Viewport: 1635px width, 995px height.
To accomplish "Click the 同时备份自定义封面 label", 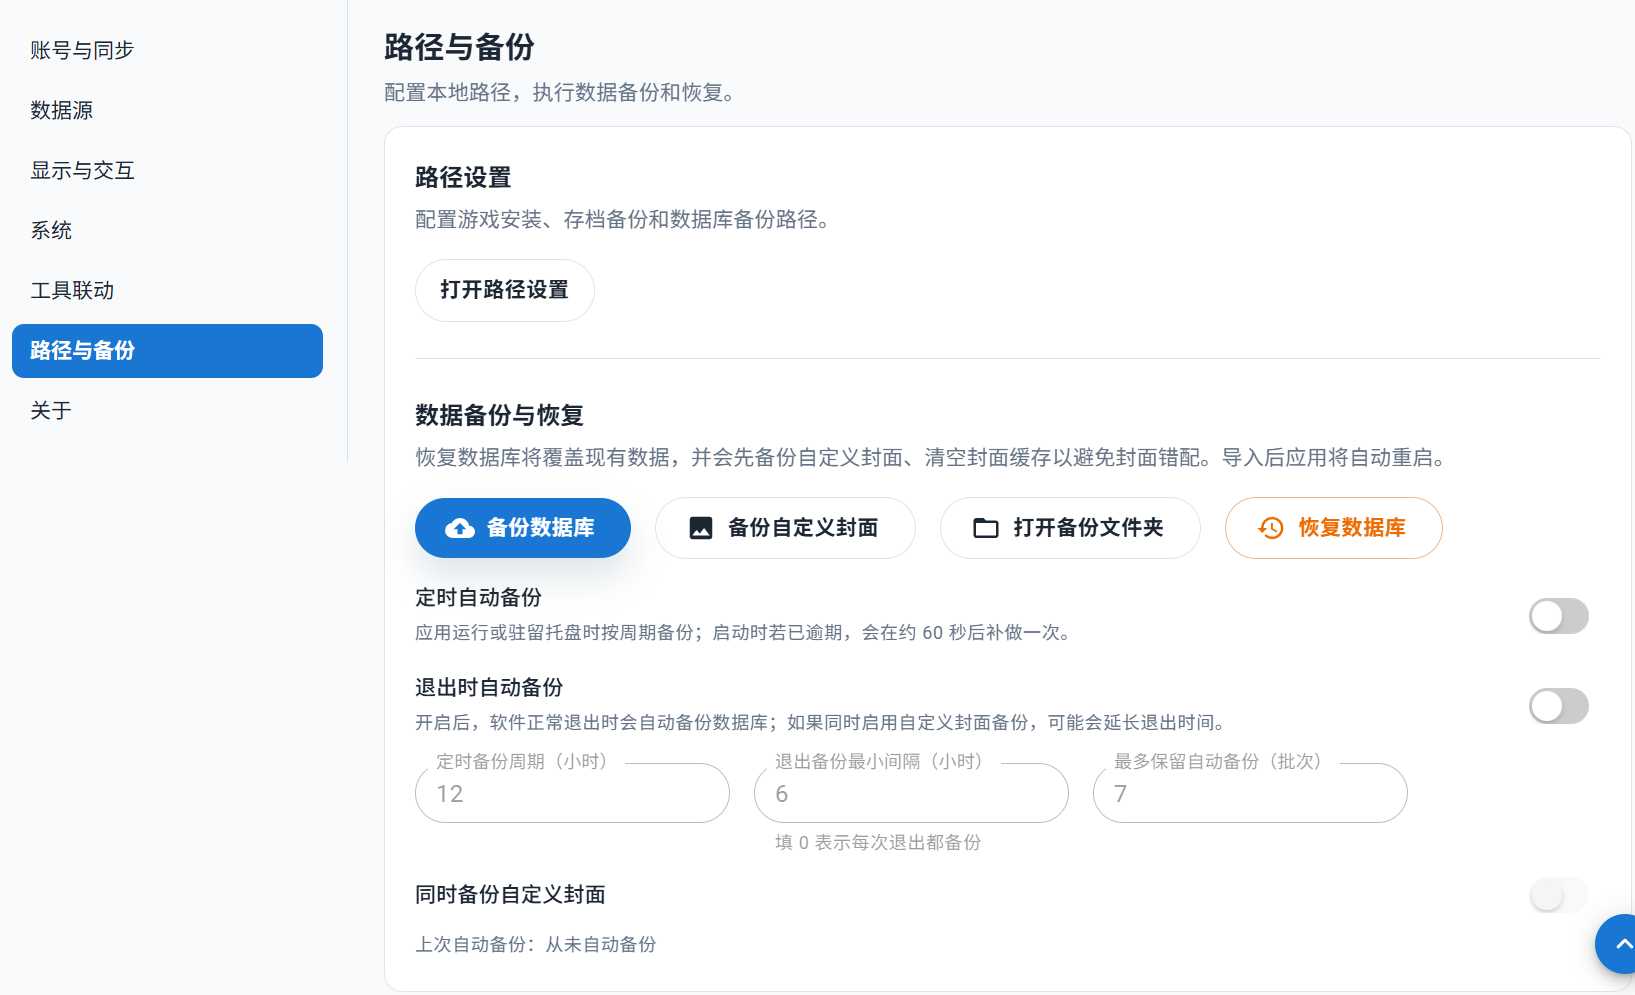I will click(x=510, y=894).
